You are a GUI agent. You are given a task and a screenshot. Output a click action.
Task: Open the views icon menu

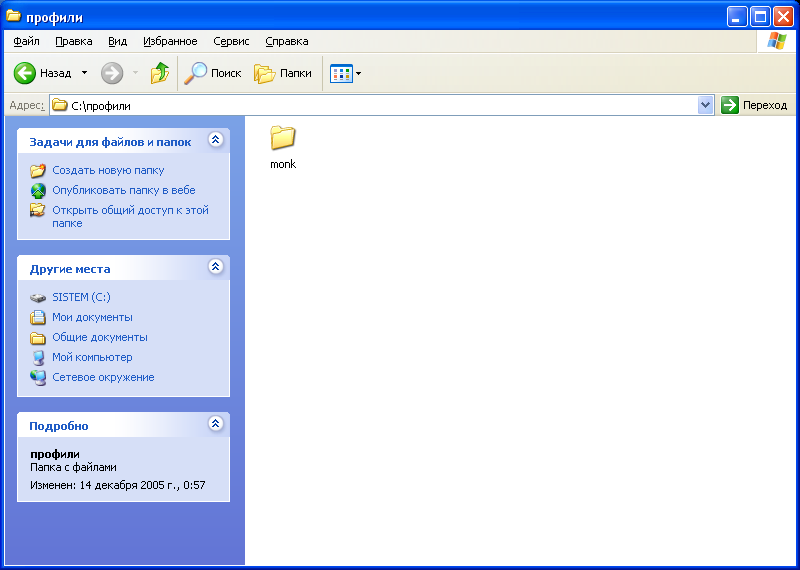(x=341, y=73)
